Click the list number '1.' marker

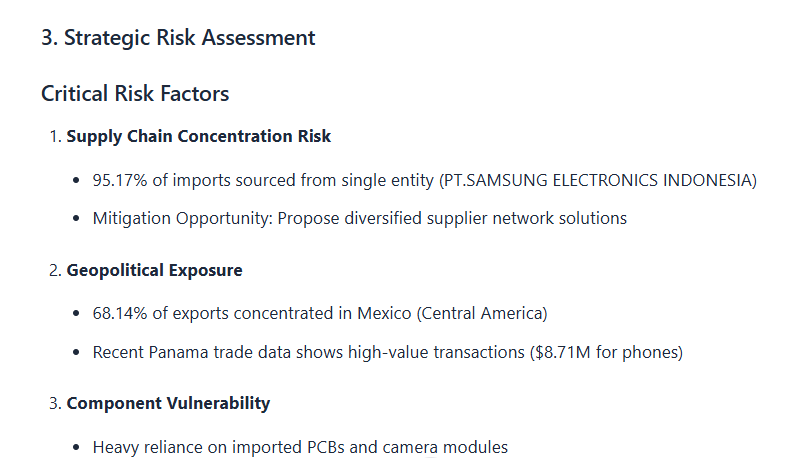tap(55, 137)
